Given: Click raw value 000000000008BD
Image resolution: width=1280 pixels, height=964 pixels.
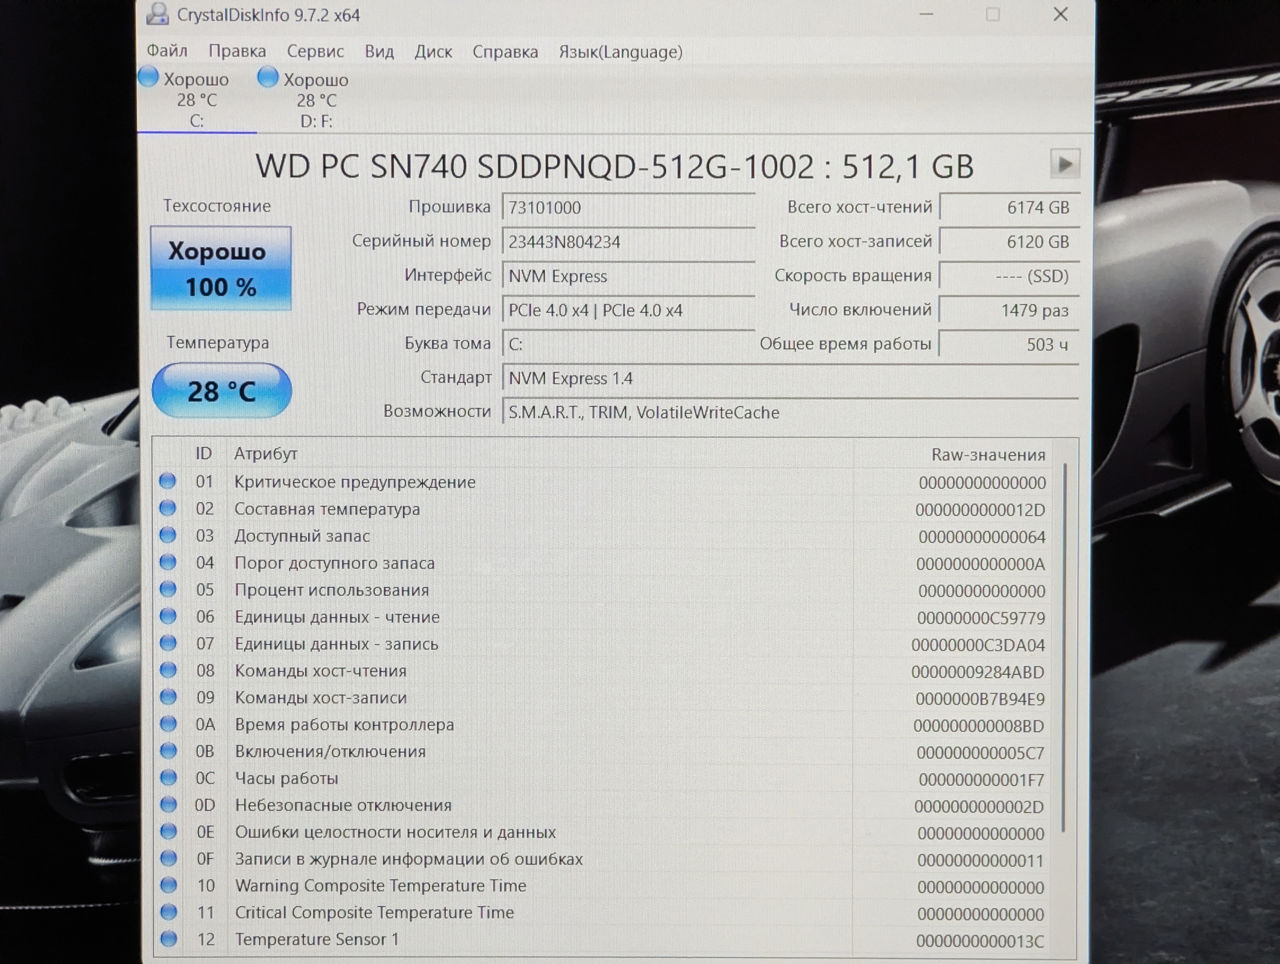Looking at the screenshot, I should pyautogui.click(x=979, y=726).
